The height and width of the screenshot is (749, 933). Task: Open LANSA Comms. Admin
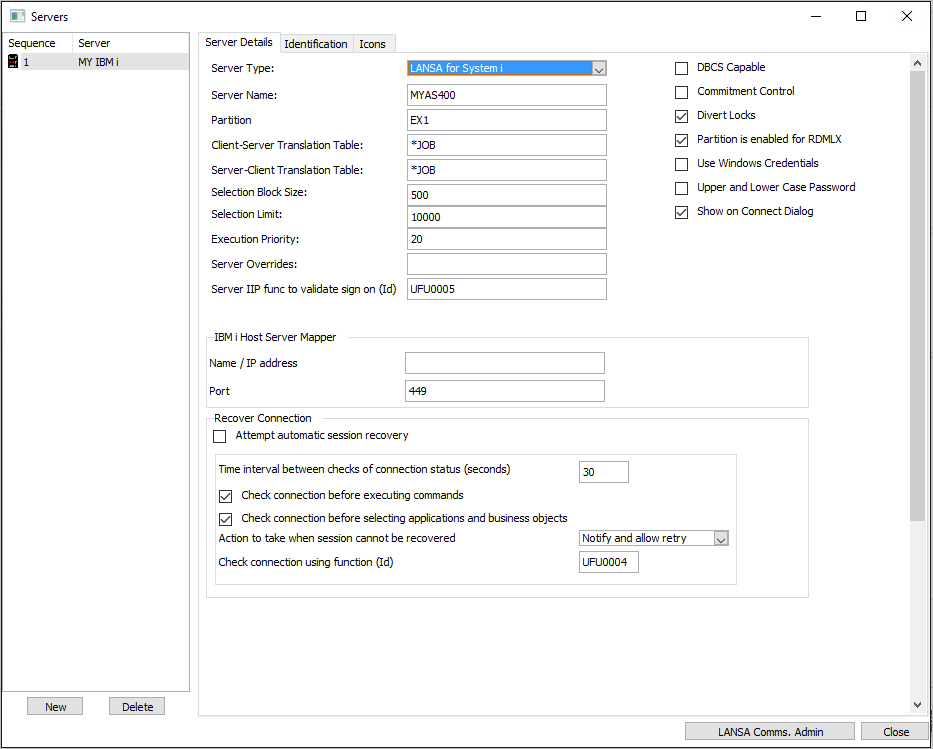(x=770, y=732)
